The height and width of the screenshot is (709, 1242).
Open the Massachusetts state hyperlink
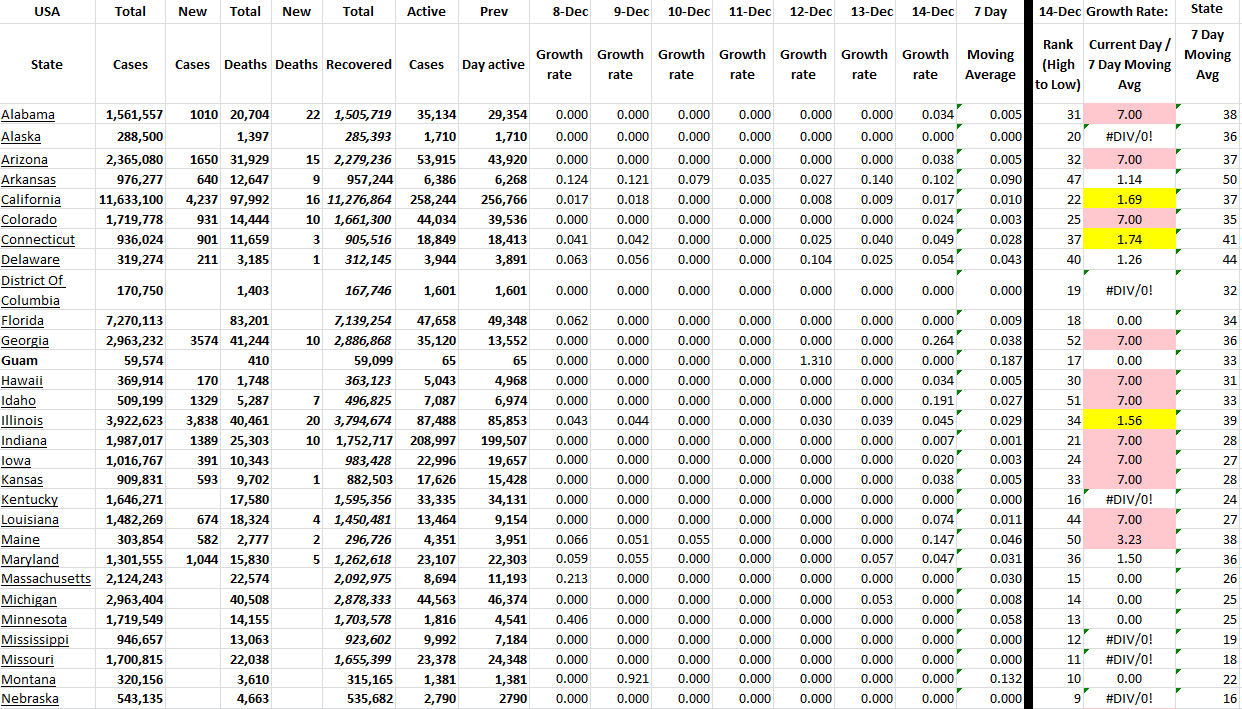point(45,579)
